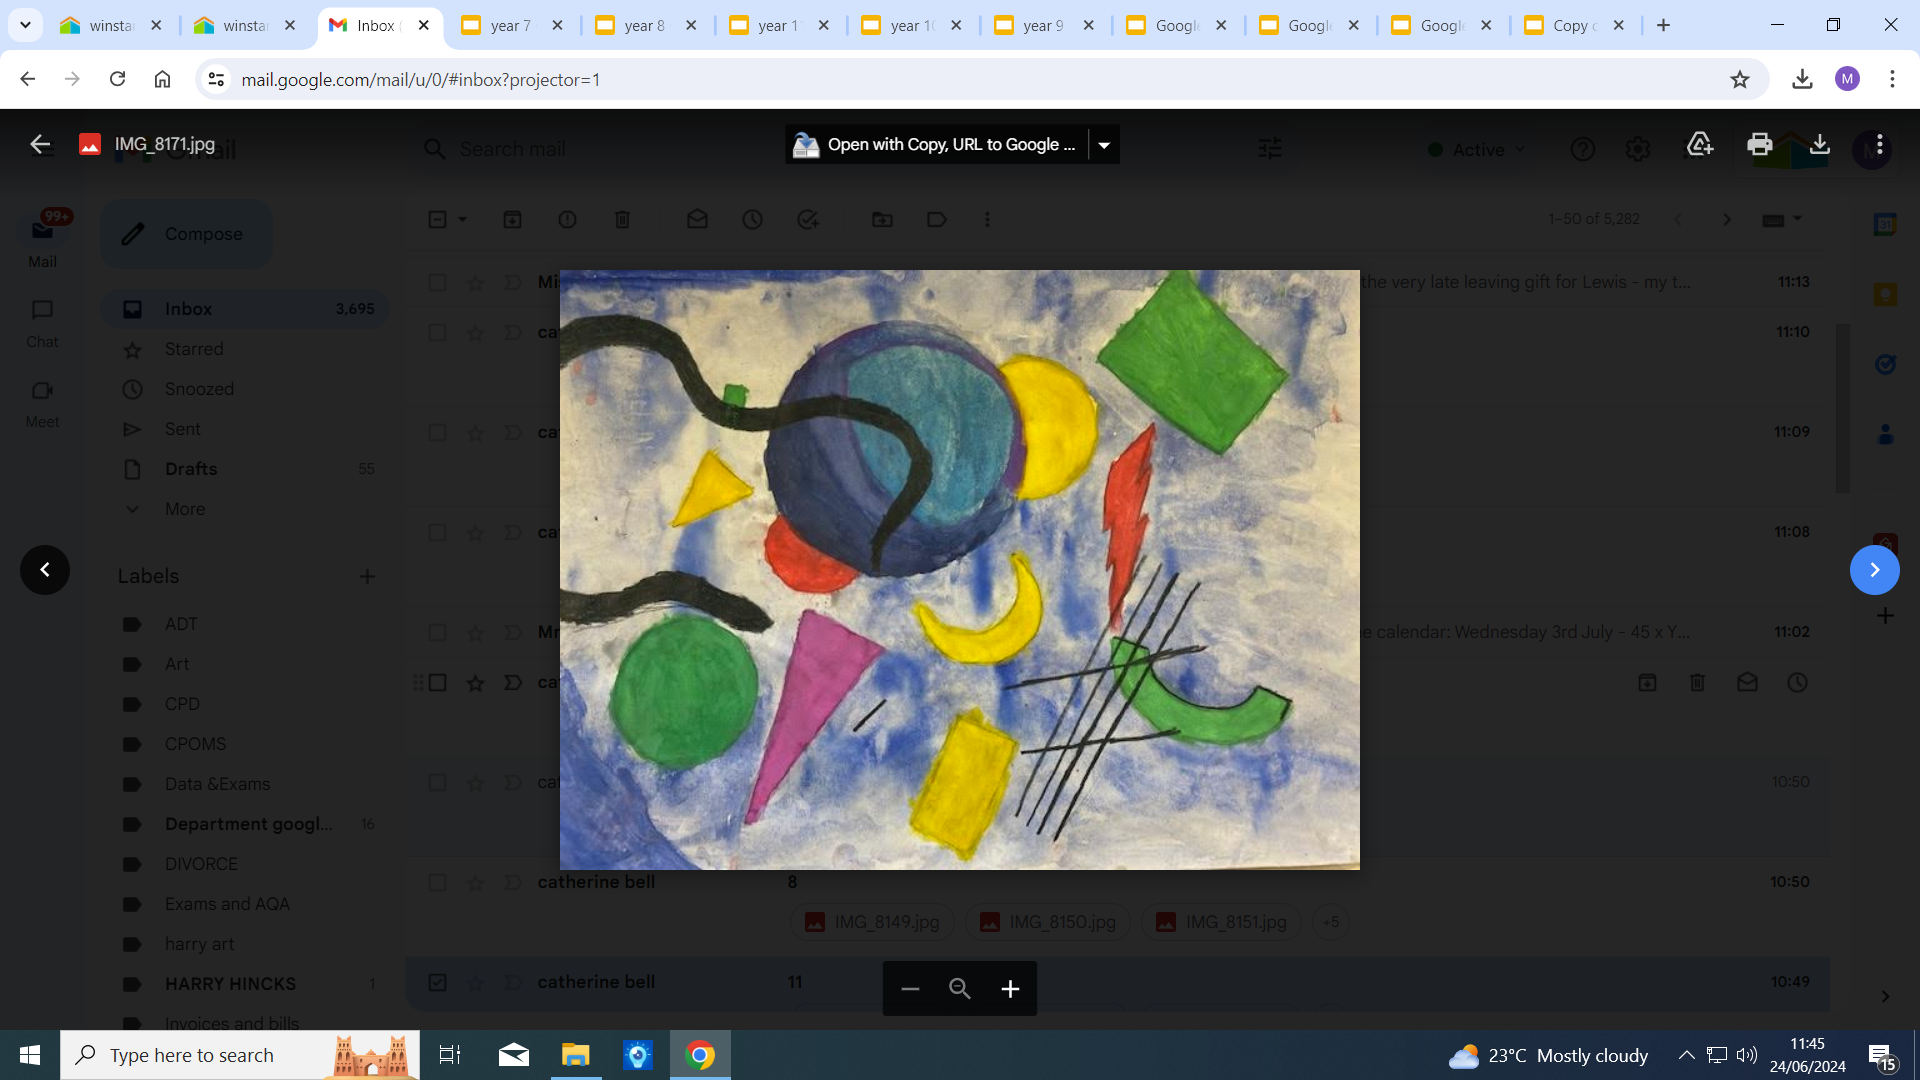Check the 11:02 email checkbox
1920x1080 pixels.
[437, 632]
